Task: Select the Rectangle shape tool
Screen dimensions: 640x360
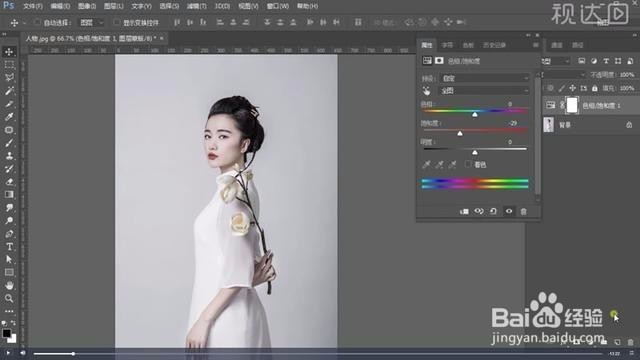Action: pyautogui.click(x=9, y=272)
